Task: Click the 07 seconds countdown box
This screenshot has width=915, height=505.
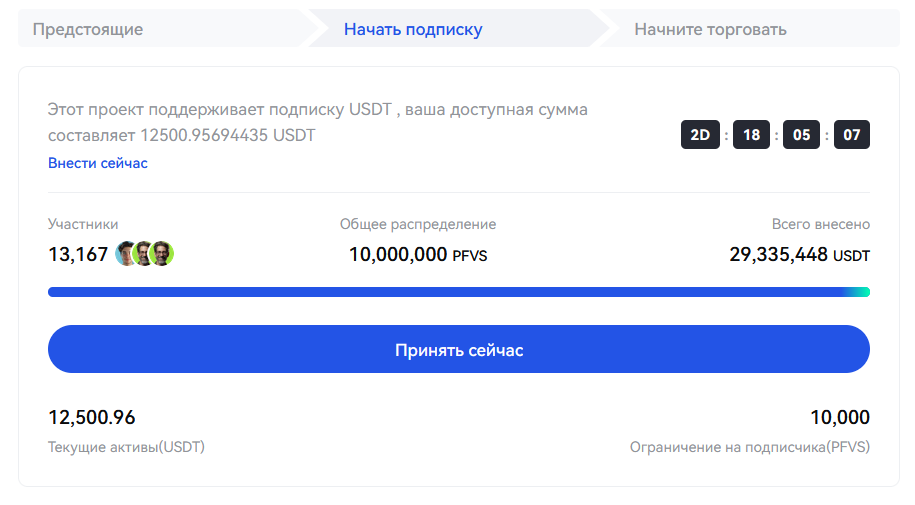Action: pos(851,135)
